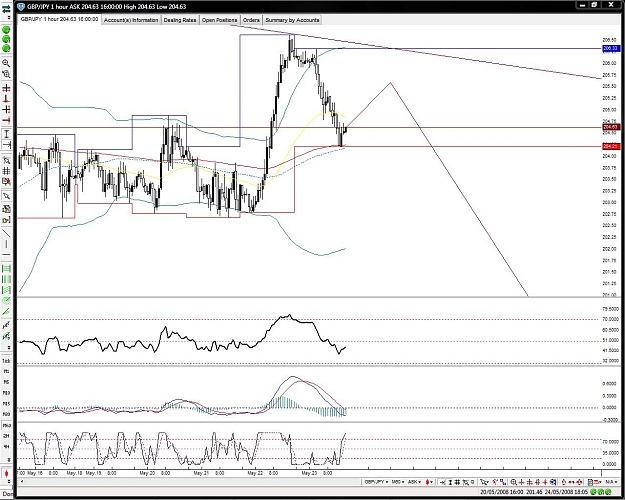Open the Summary by Accounts tab
This screenshot has width=625, height=500.
pyautogui.click(x=292, y=20)
